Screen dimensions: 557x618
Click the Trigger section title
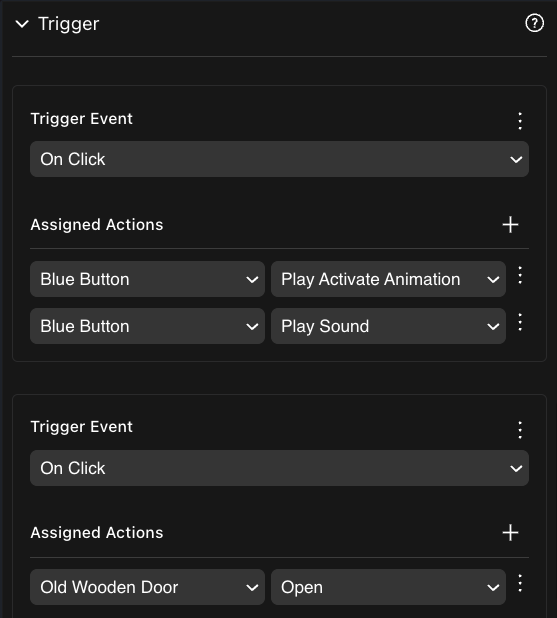[x=69, y=24]
